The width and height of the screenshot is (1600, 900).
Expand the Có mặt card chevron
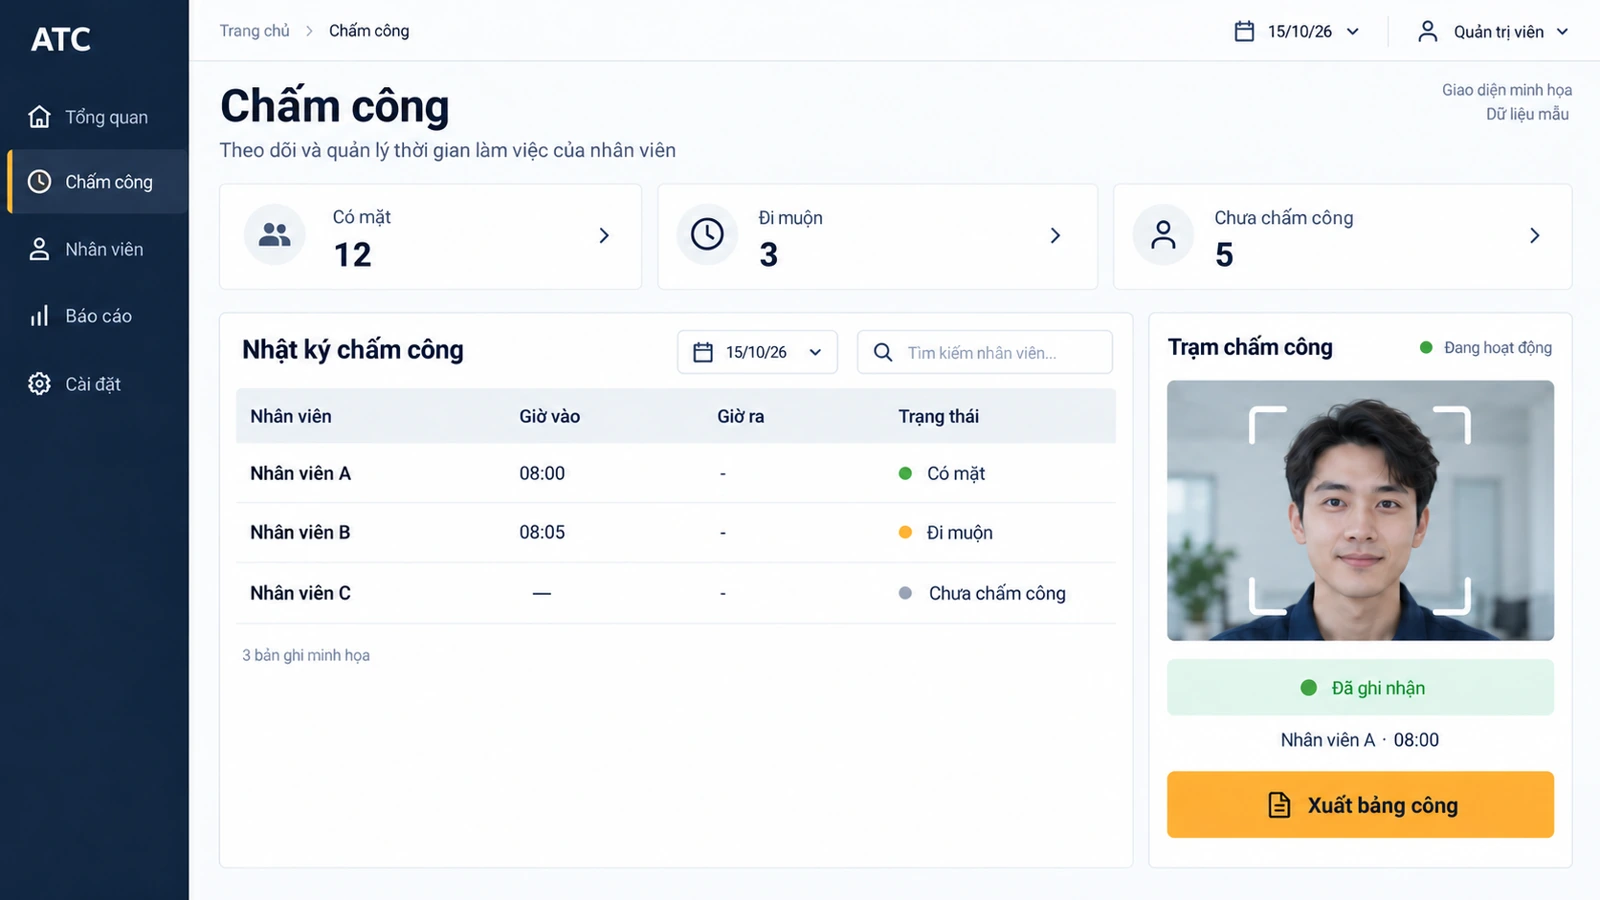(604, 235)
